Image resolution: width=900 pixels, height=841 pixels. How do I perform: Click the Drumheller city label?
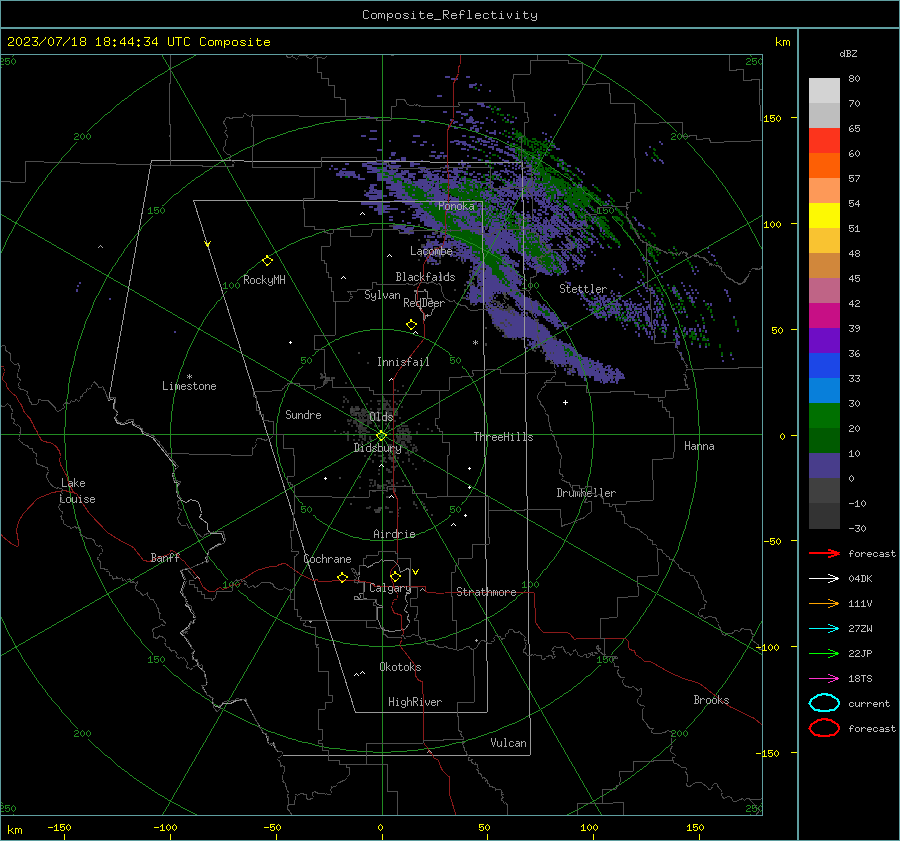pos(586,493)
